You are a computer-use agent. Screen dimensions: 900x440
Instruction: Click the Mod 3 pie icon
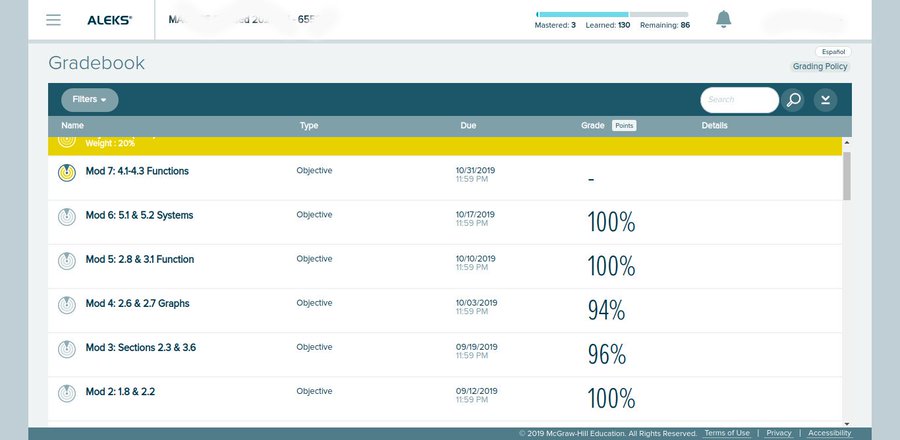(67, 349)
